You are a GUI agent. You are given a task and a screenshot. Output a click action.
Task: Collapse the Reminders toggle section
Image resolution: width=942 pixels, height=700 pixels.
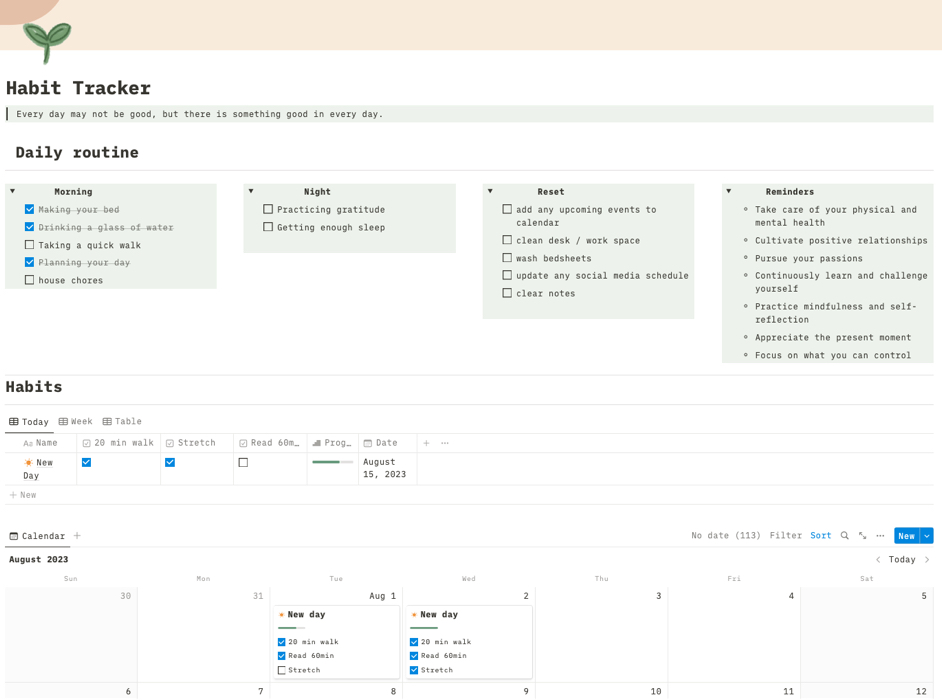pos(729,191)
